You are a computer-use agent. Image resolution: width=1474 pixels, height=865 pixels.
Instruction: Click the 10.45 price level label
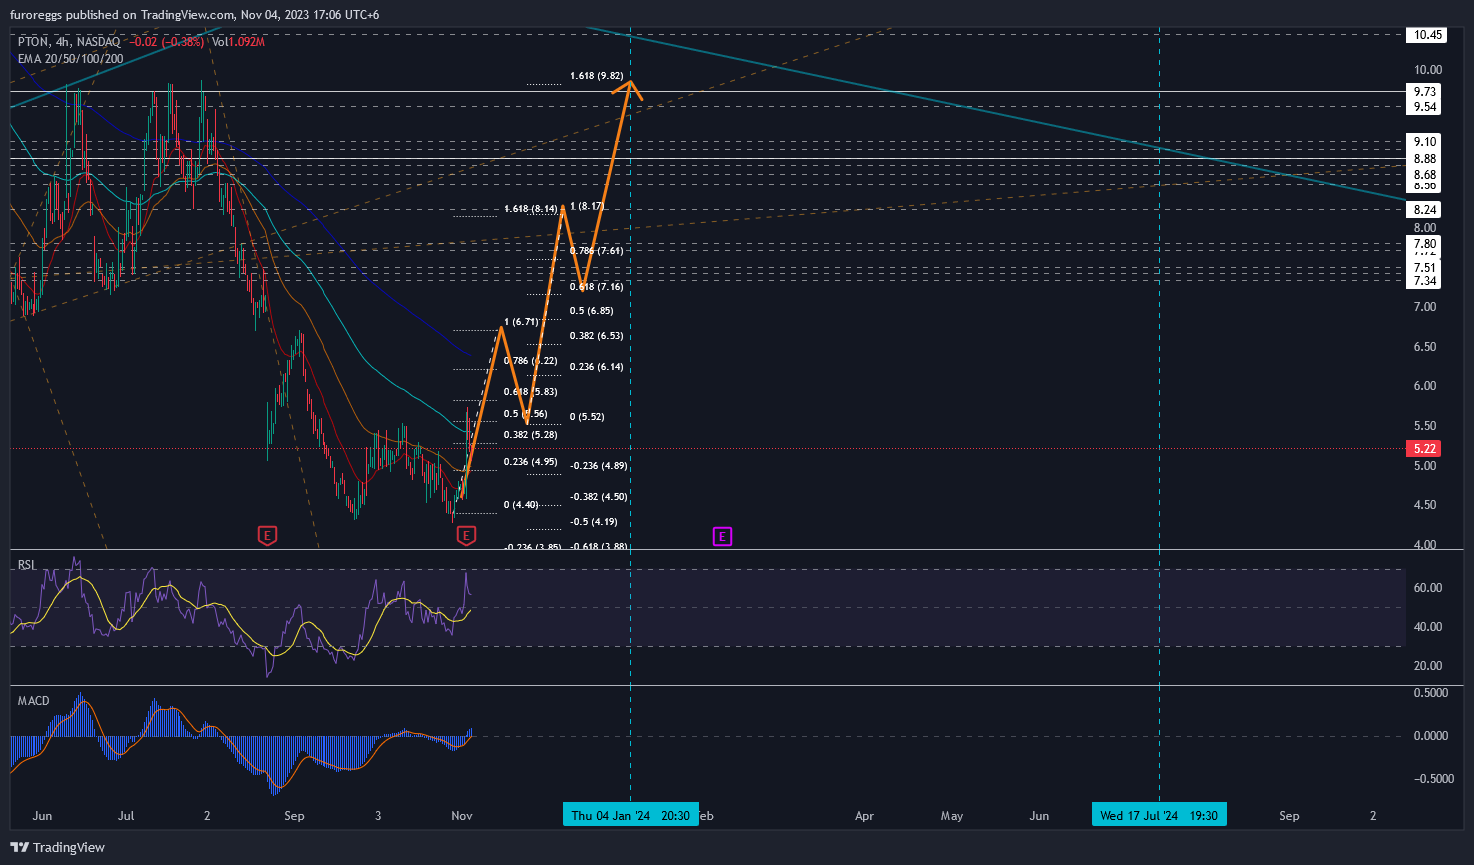pyautogui.click(x=1425, y=35)
